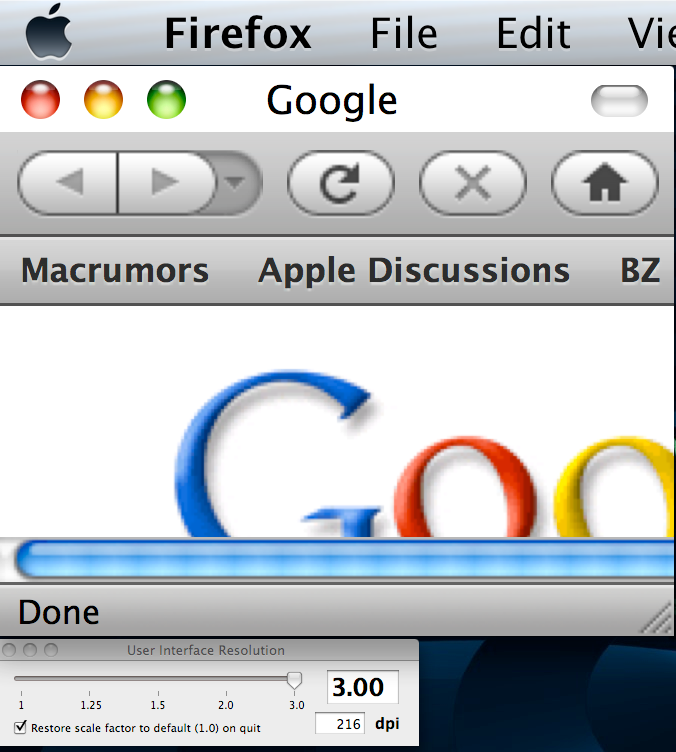Screen dimensions: 676x752
Task: Go back using the back arrow
Action: point(68,182)
